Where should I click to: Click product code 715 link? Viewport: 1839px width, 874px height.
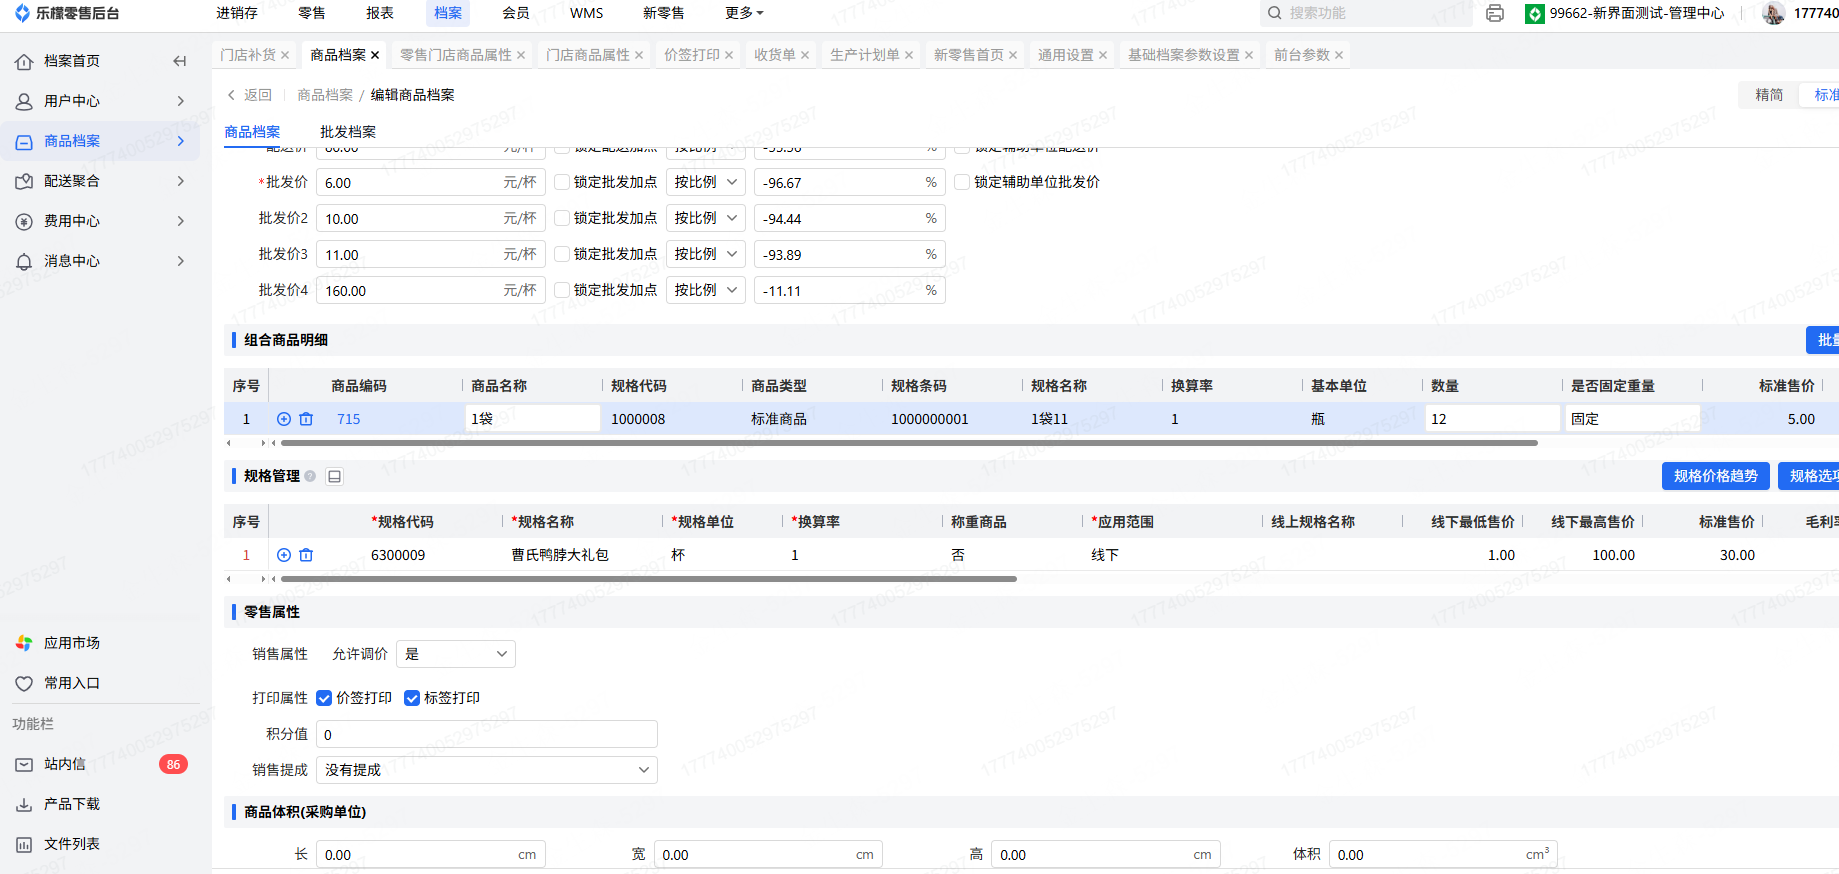click(349, 419)
